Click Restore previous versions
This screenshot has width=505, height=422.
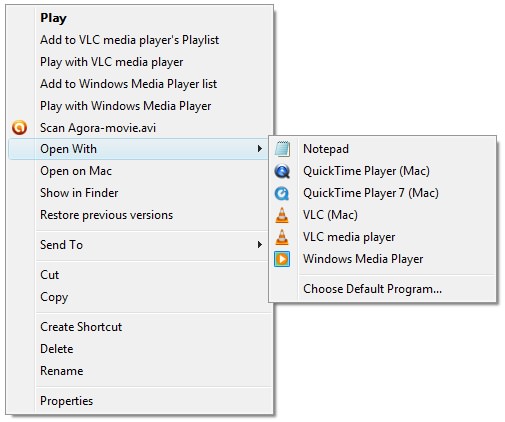(107, 215)
